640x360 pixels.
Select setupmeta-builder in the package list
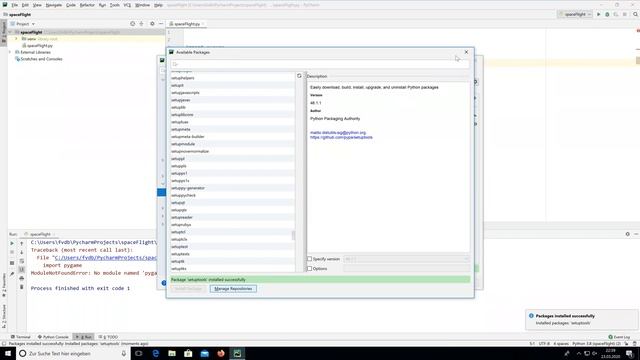[232, 137]
